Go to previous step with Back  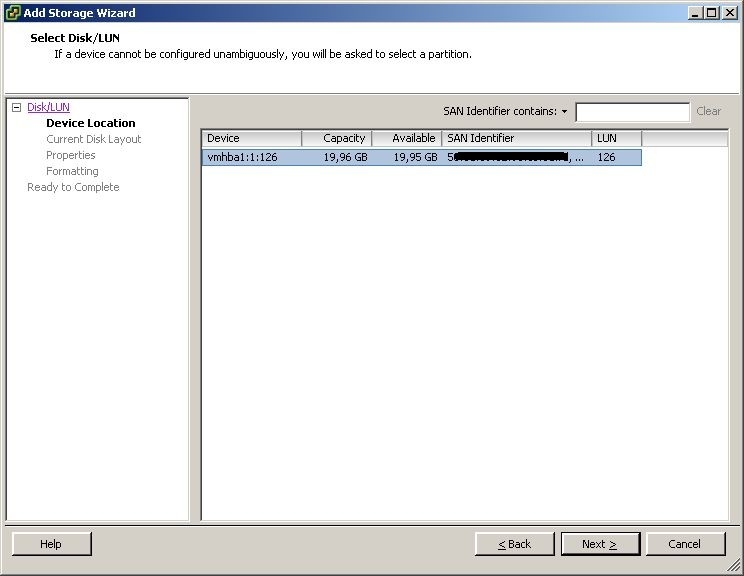tap(514, 544)
